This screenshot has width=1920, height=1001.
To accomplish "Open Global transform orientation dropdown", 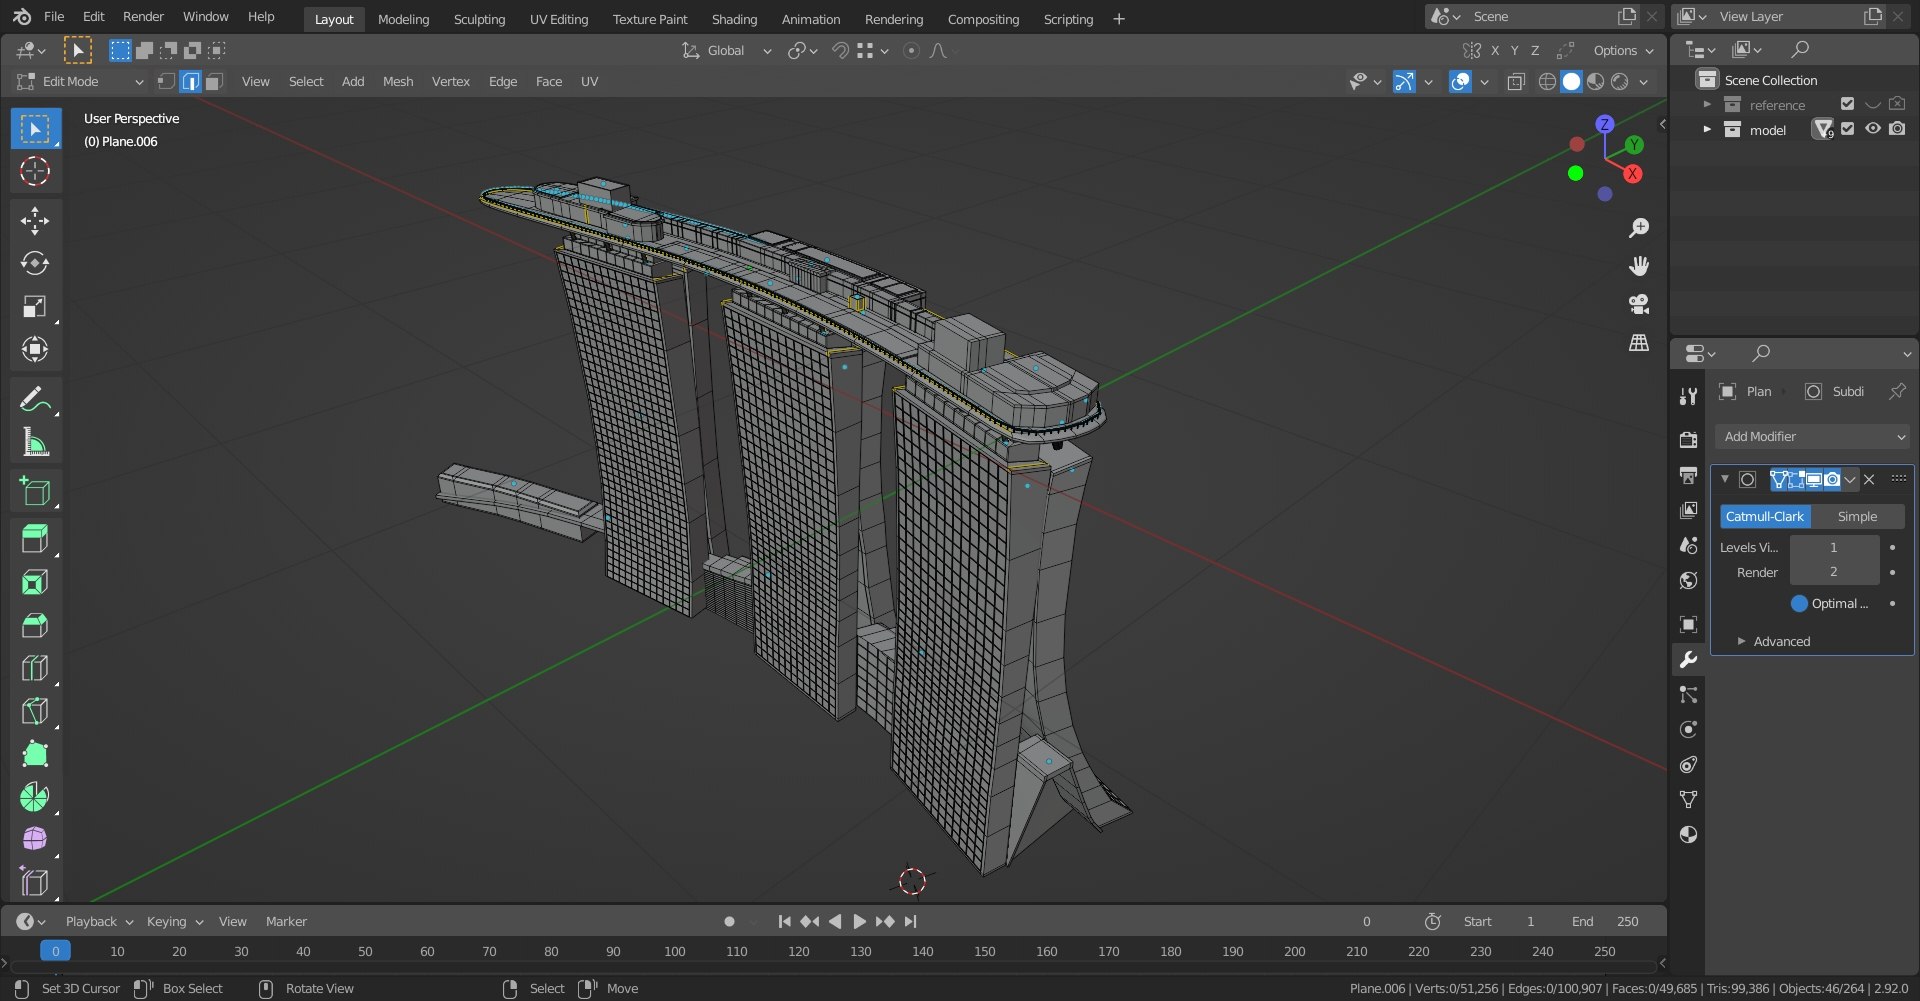I will pos(727,51).
